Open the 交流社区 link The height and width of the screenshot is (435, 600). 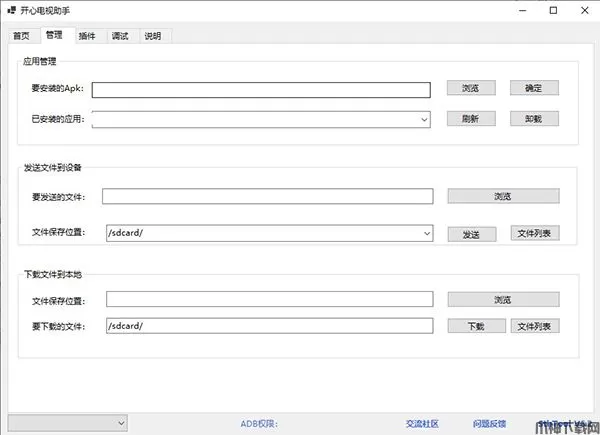(x=422, y=424)
